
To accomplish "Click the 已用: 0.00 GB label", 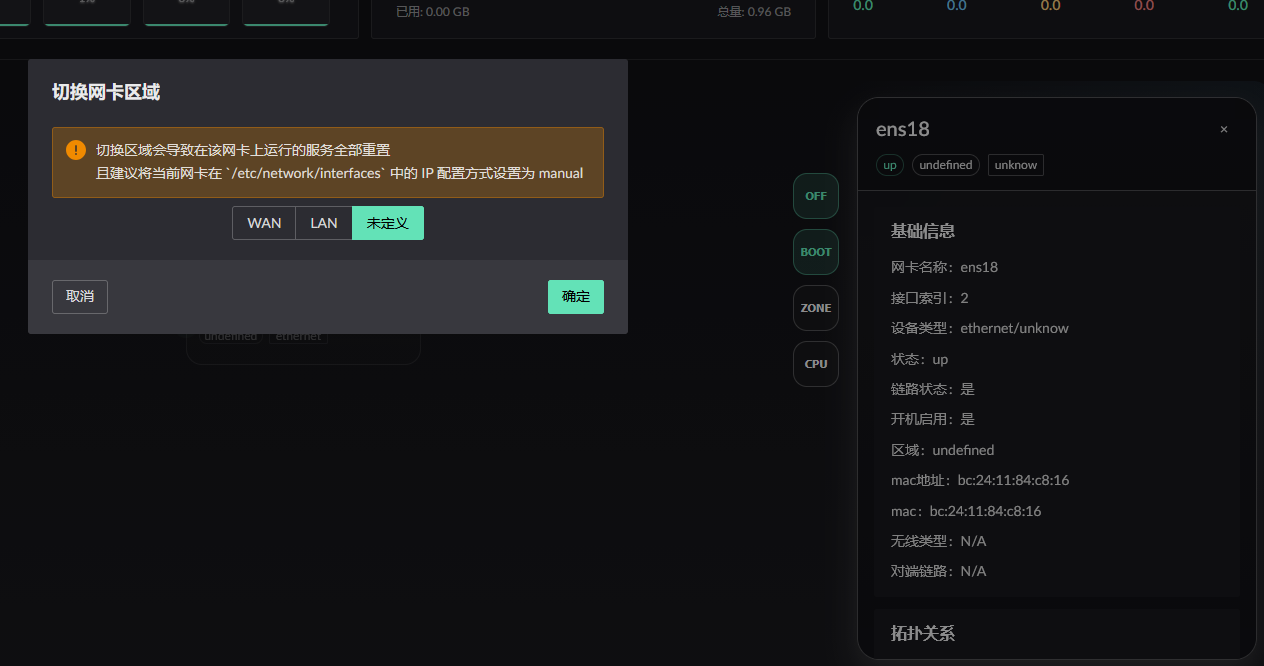I will pos(433,12).
